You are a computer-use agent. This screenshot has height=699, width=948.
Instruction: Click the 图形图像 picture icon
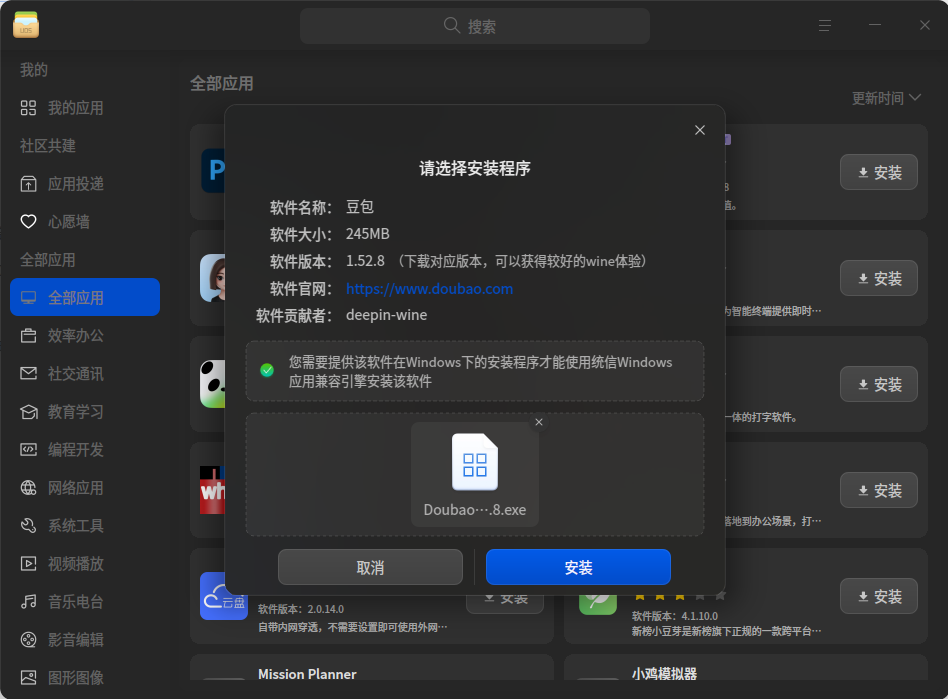pos(28,678)
